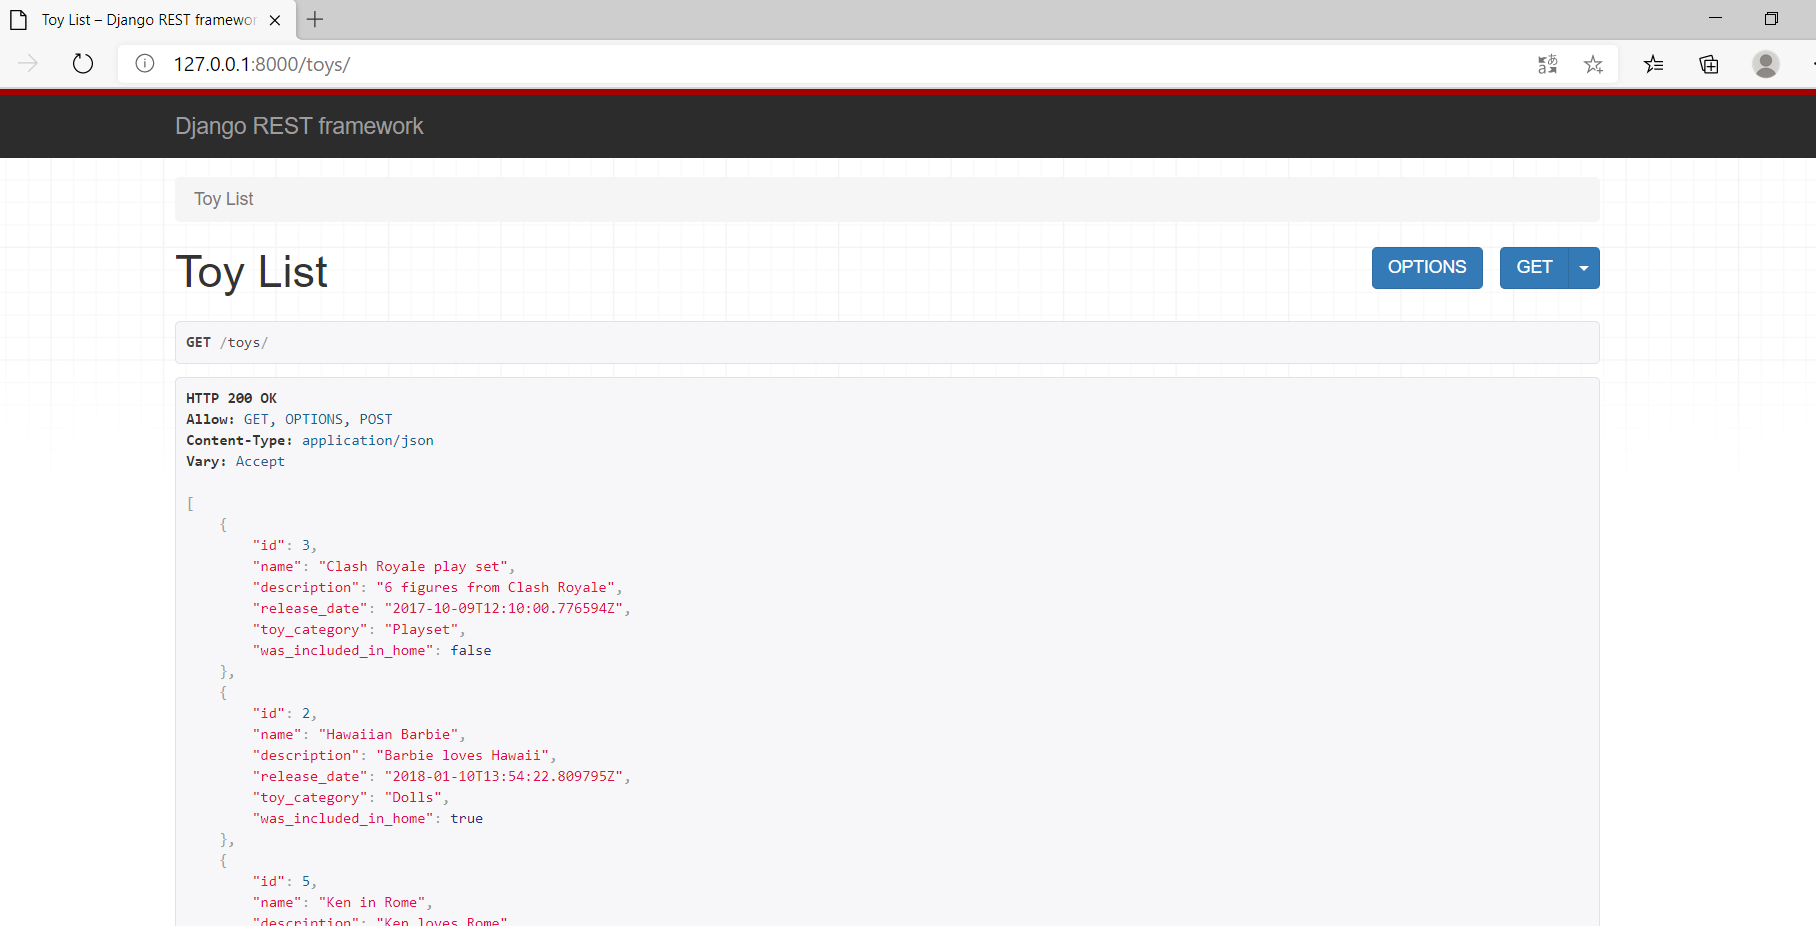Click the forward navigation arrow
The width and height of the screenshot is (1816, 926).
tap(28, 64)
